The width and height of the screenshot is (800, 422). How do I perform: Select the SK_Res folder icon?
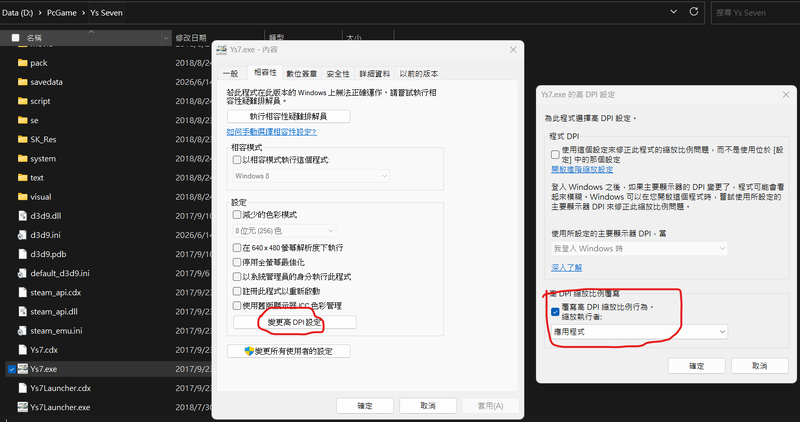coord(22,139)
